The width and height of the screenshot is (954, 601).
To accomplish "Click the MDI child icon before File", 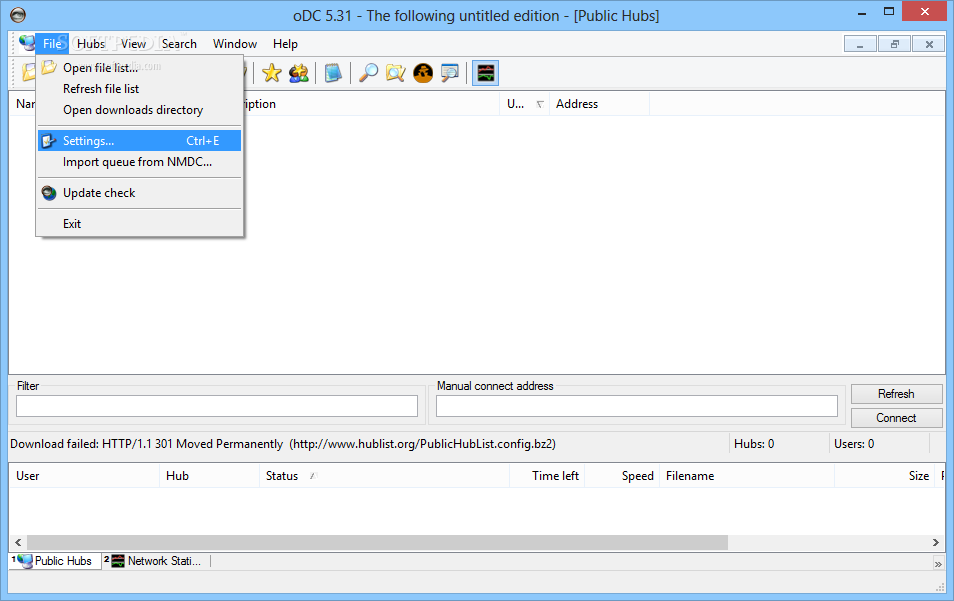I will point(26,43).
